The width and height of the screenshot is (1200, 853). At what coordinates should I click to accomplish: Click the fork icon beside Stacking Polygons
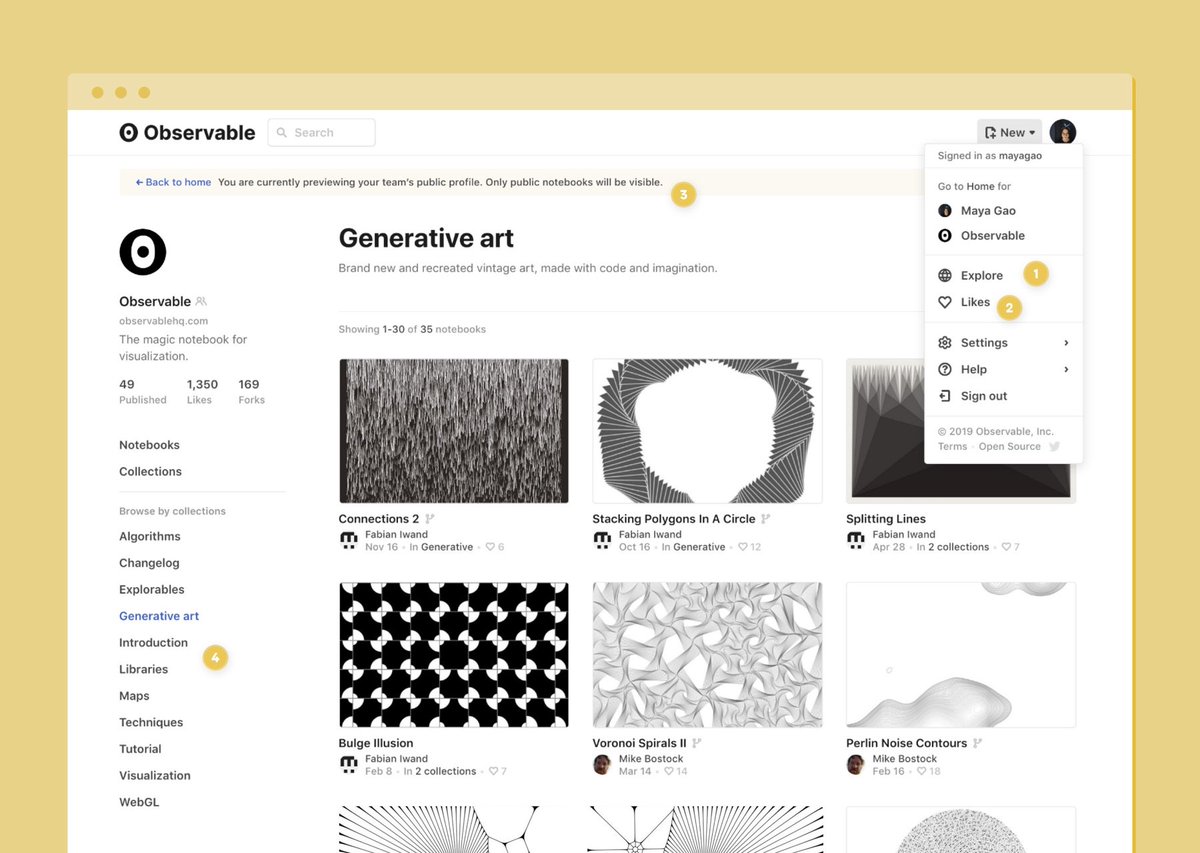[766, 519]
